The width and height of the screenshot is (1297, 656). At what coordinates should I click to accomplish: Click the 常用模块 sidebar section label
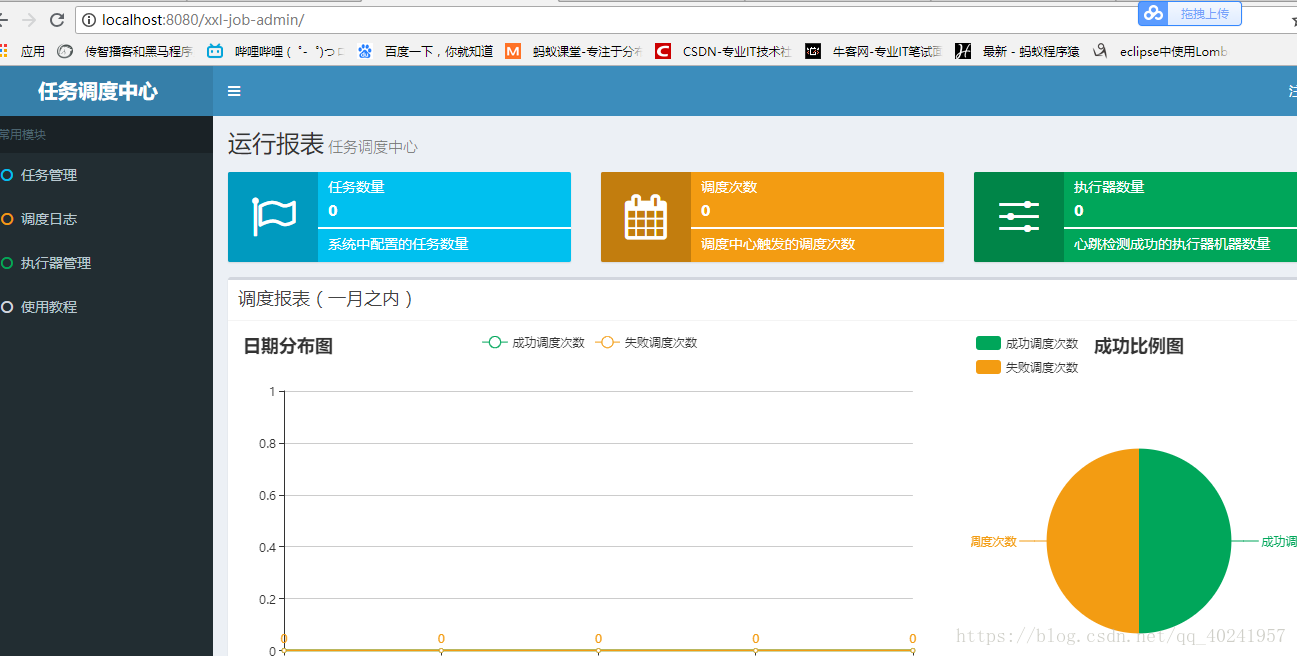click(23, 134)
